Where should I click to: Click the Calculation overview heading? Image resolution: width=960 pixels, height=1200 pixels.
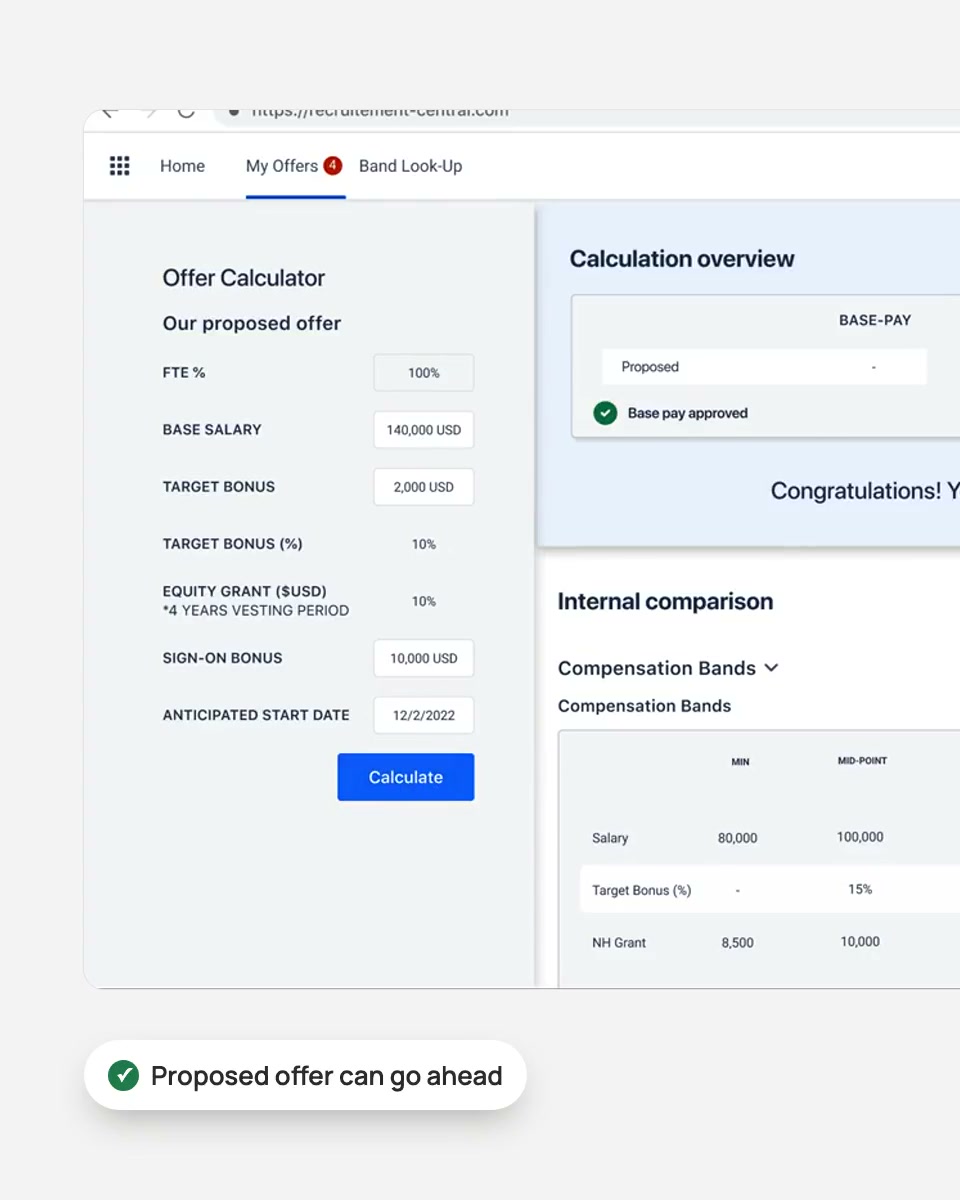(x=682, y=259)
